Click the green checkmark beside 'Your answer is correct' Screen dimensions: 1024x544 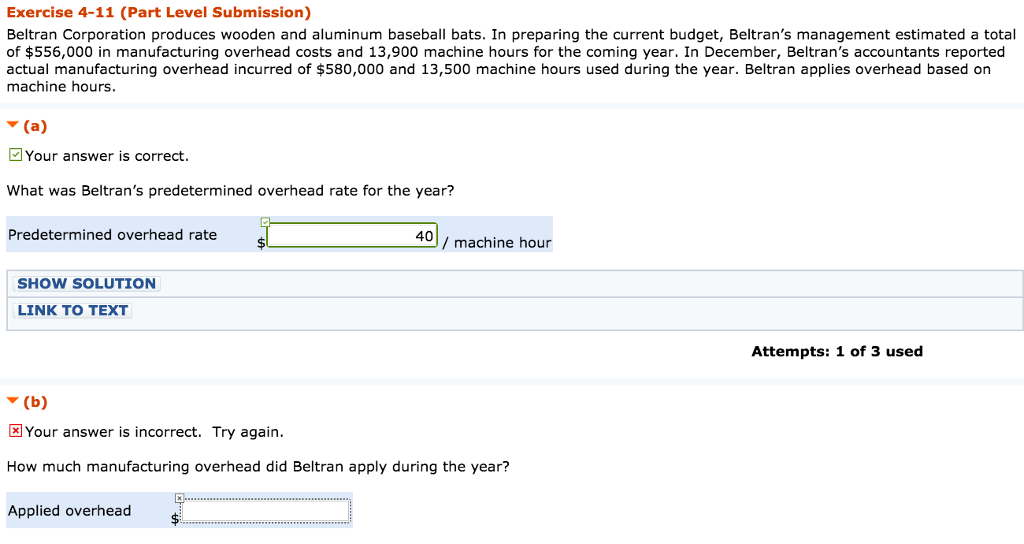click(x=16, y=155)
